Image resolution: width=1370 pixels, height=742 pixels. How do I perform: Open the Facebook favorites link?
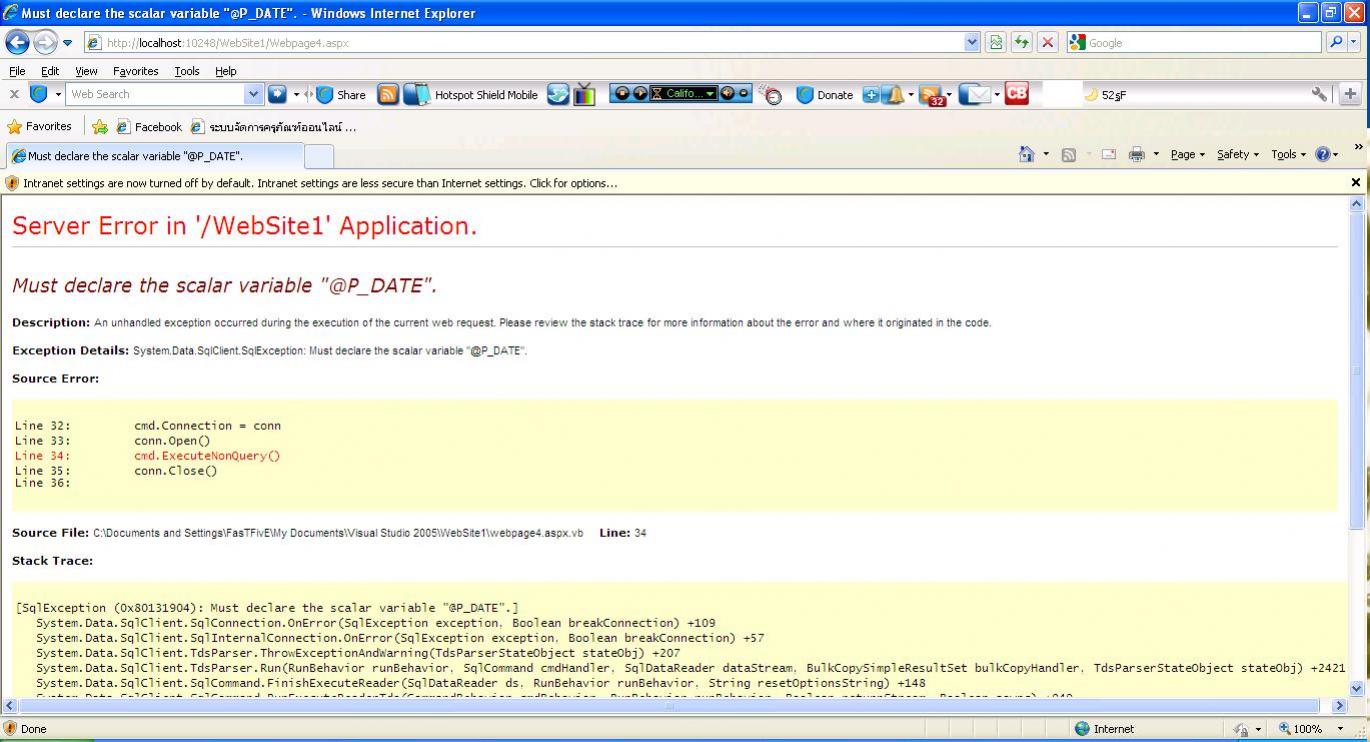click(149, 127)
